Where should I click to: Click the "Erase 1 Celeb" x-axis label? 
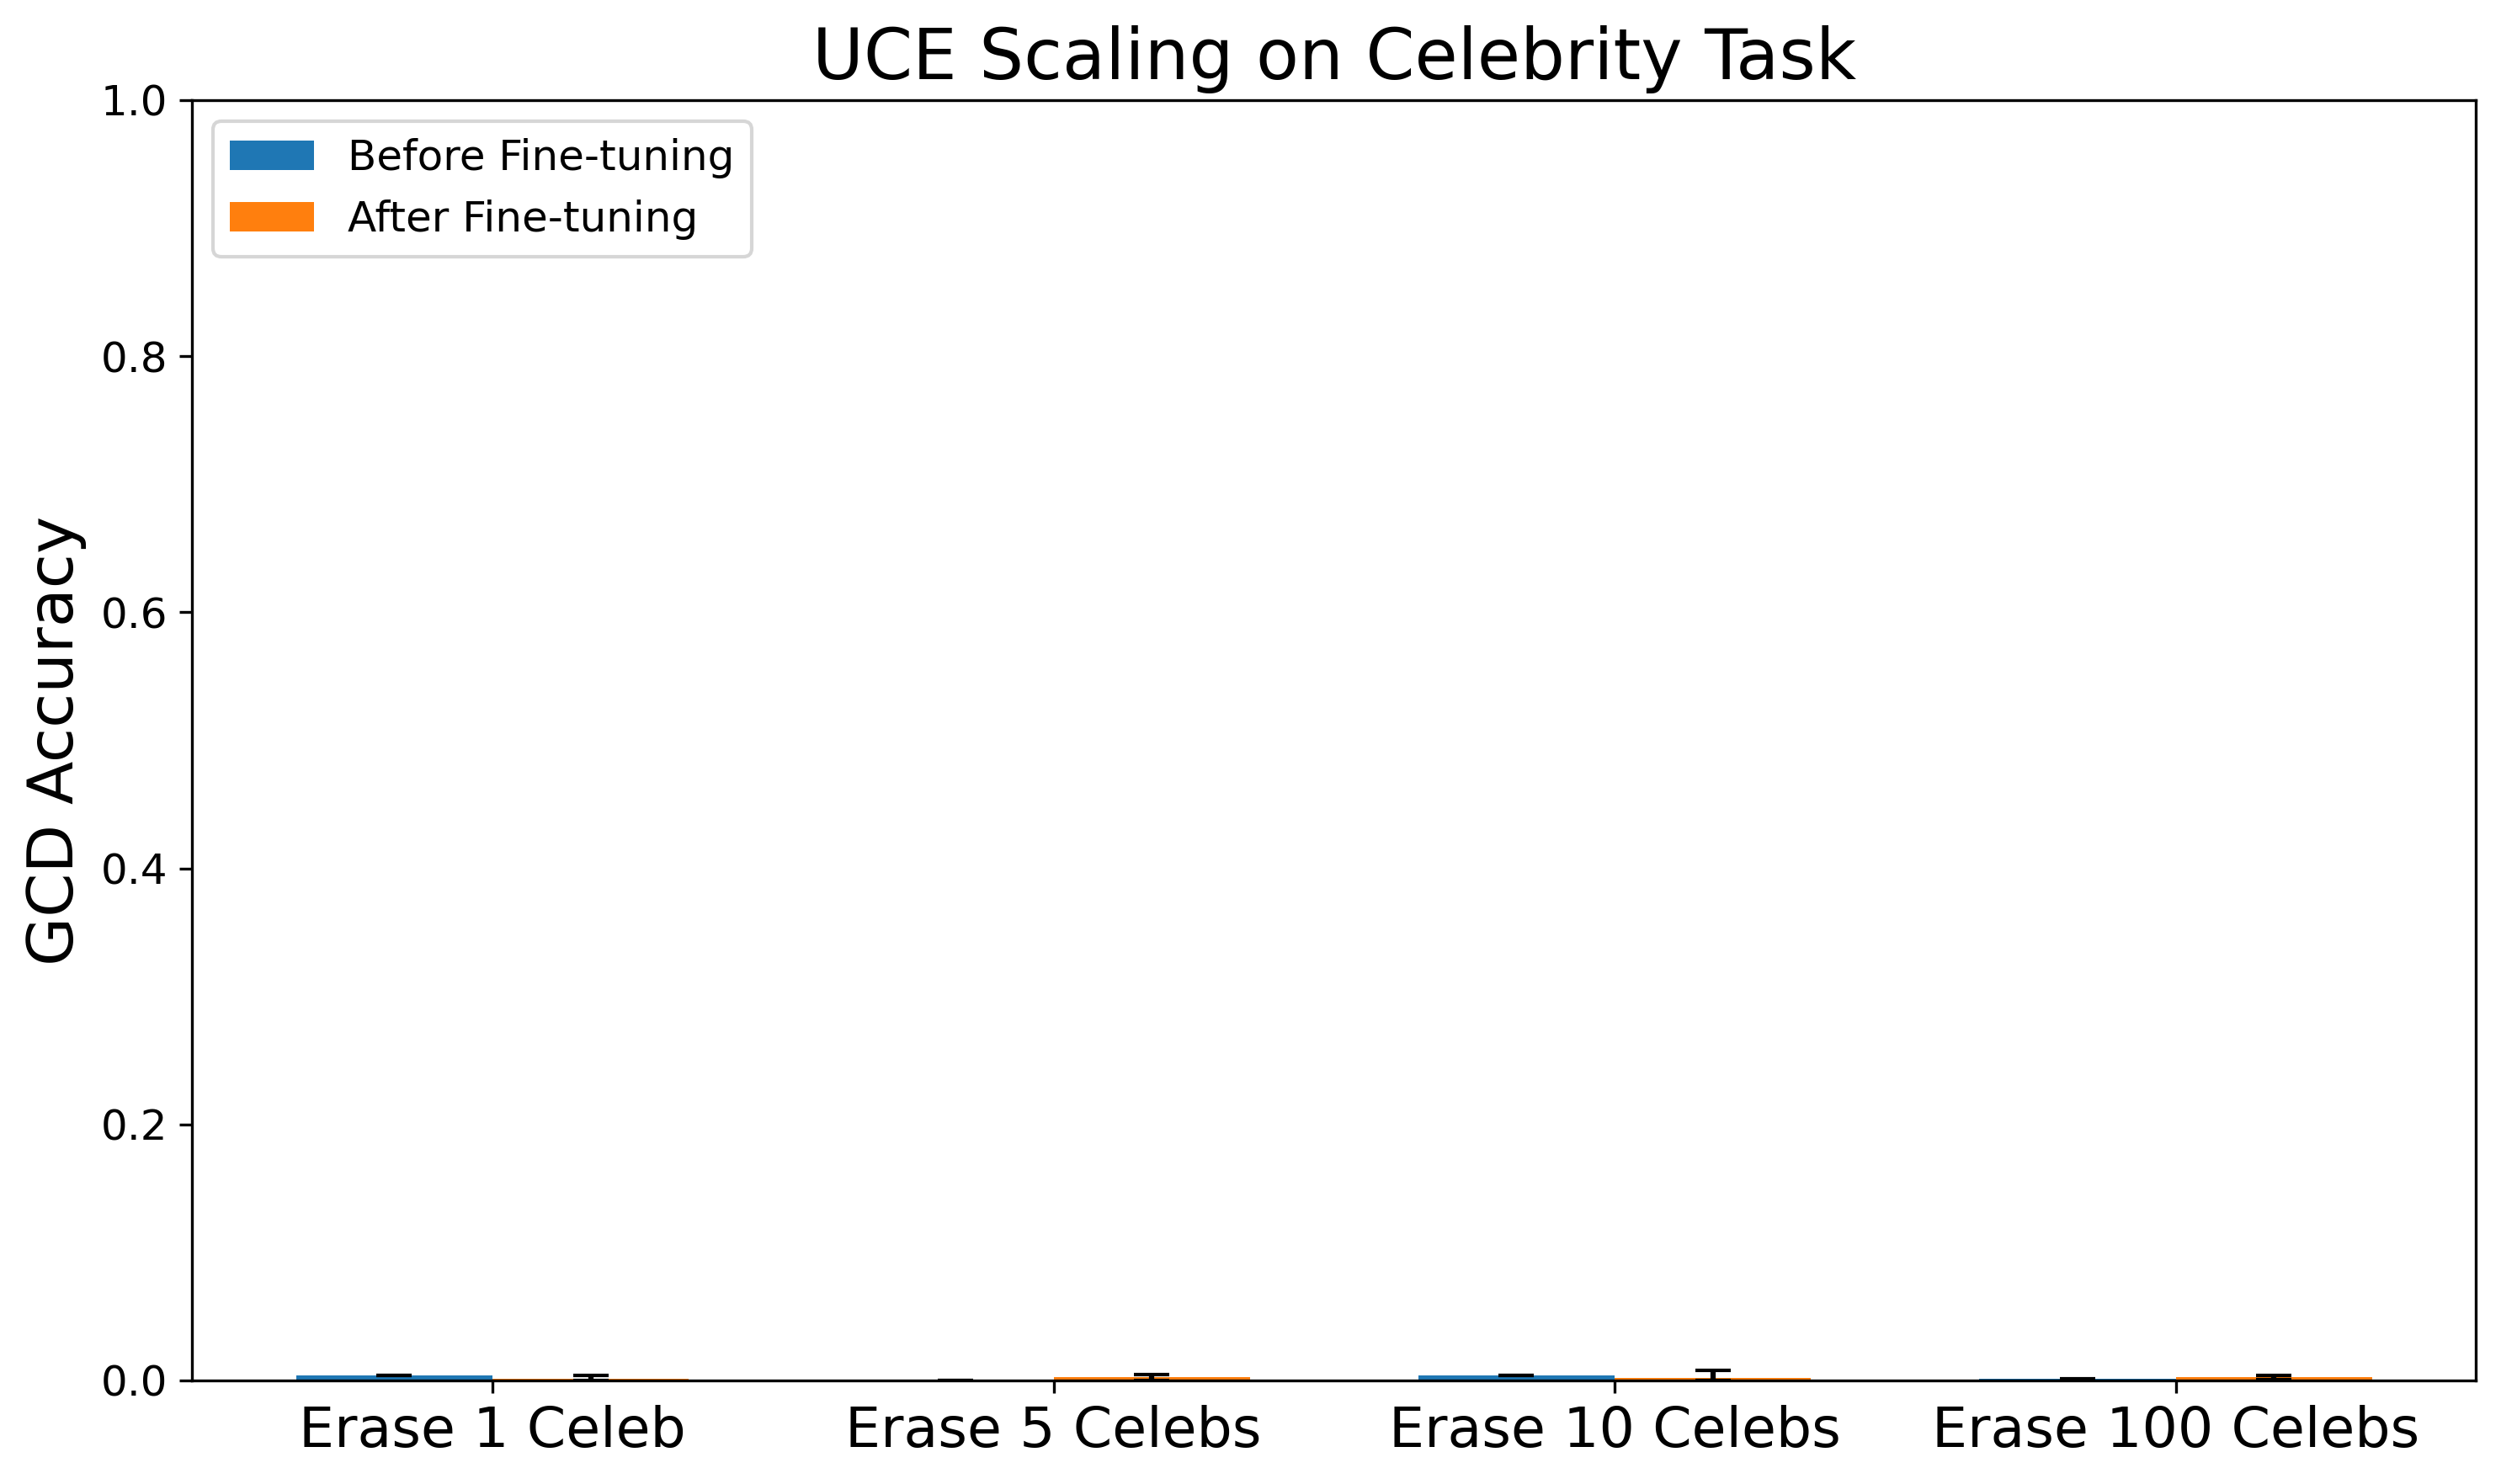492,1429
